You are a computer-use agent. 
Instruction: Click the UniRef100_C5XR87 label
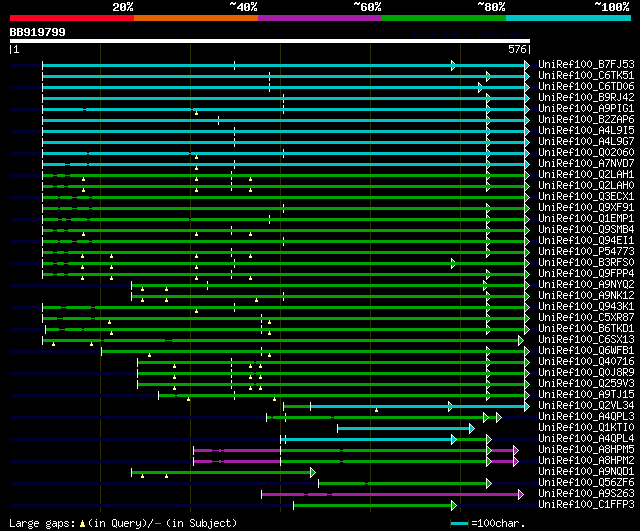586,318
